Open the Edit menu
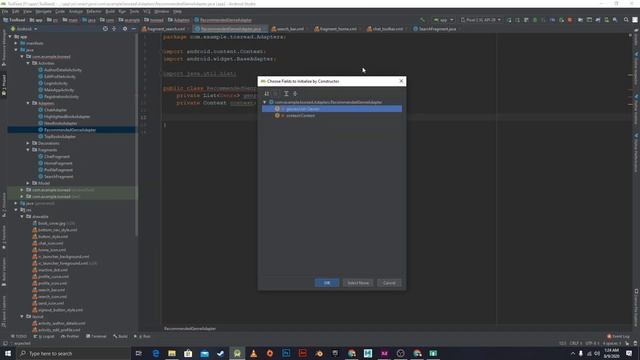640x360 pixels. coord(16,11)
